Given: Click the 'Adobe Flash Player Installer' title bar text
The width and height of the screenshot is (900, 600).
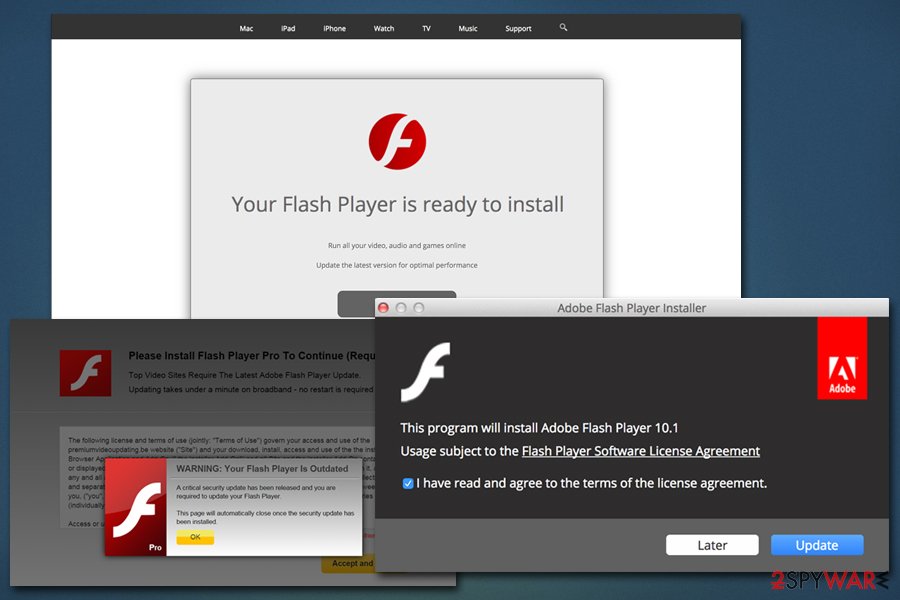Looking at the screenshot, I should tap(631, 308).
